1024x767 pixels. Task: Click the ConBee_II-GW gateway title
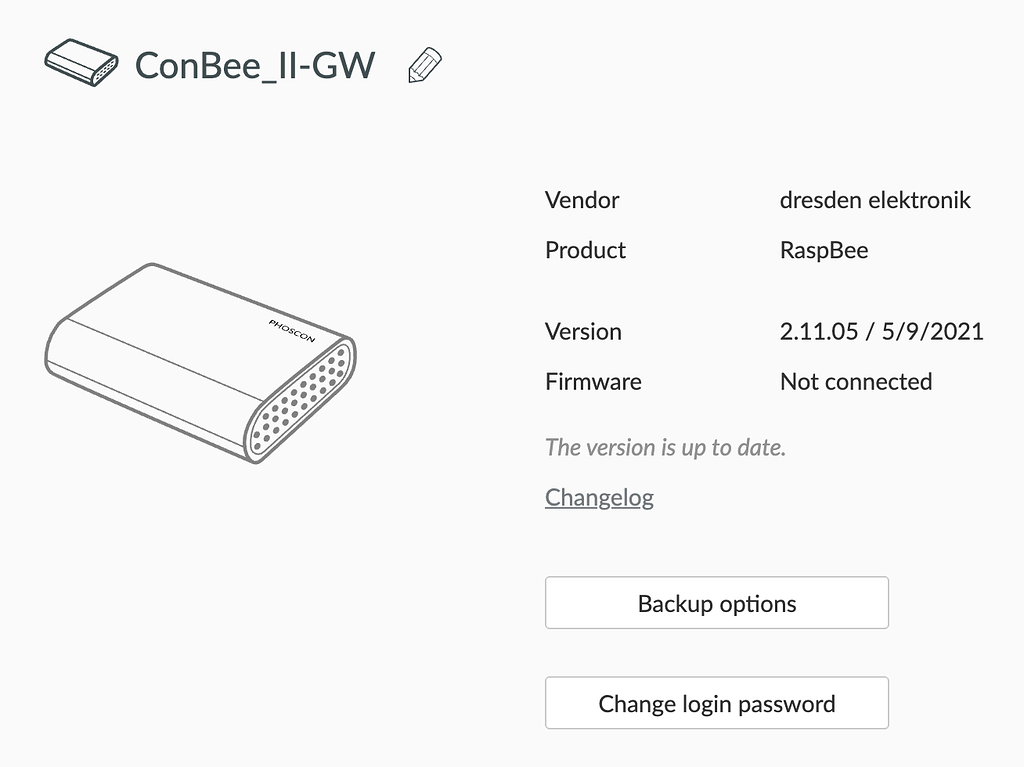[255, 64]
